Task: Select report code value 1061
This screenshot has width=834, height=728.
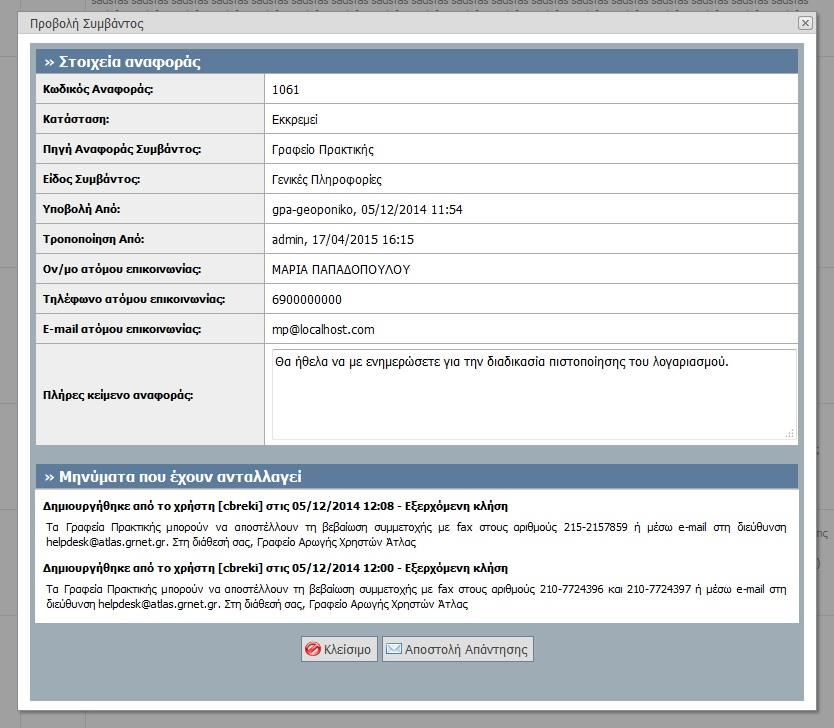Action: [286, 89]
